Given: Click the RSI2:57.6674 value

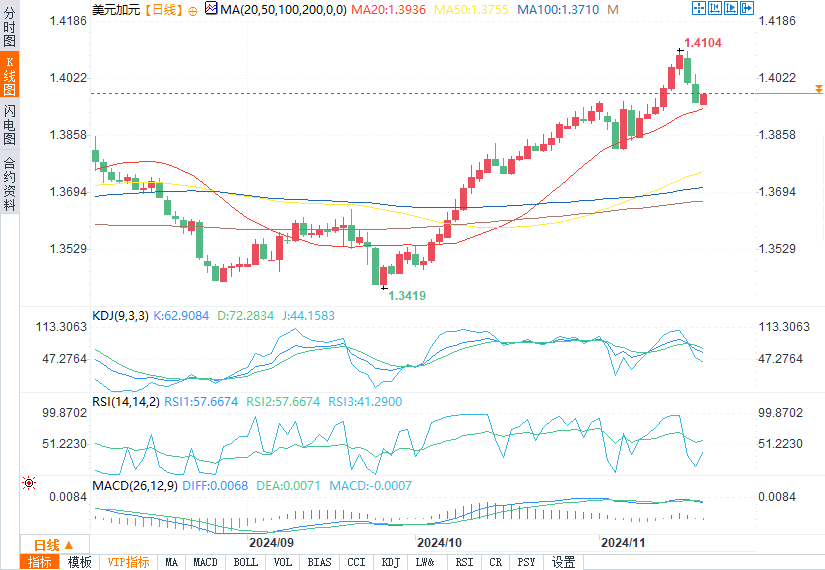Looking at the screenshot, I should pos(283,402).
